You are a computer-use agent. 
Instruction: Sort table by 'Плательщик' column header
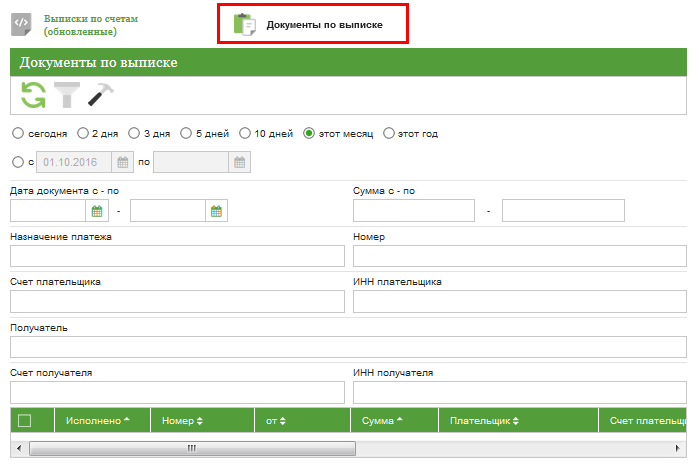486,421
